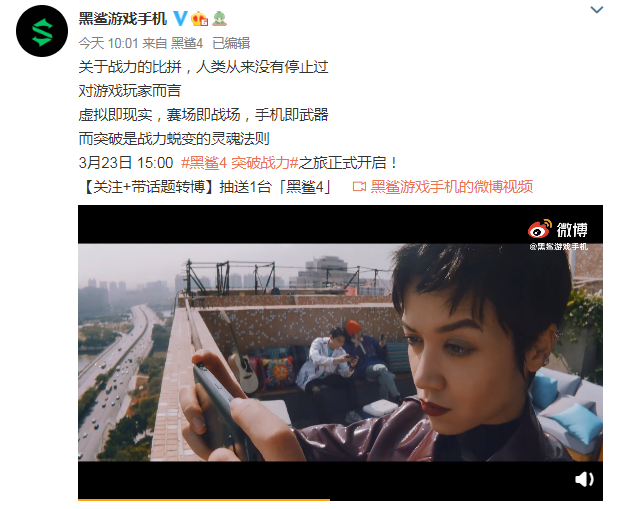The width and height of the screenshot is (625, 509).
Task: Seek in the orange video progress bar
Action: (x=204, y=499)
